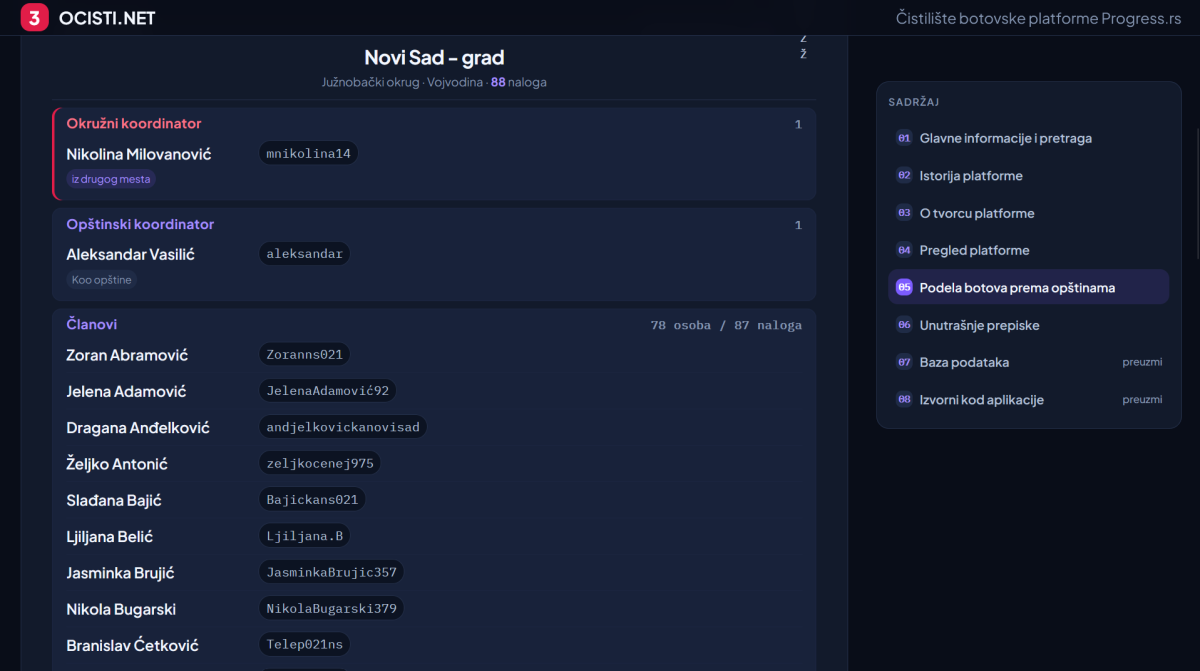Select the member Jasminka Brujić
This screenshot has width=1200, height=671.
pyautogui.click(x=121, y=573)
